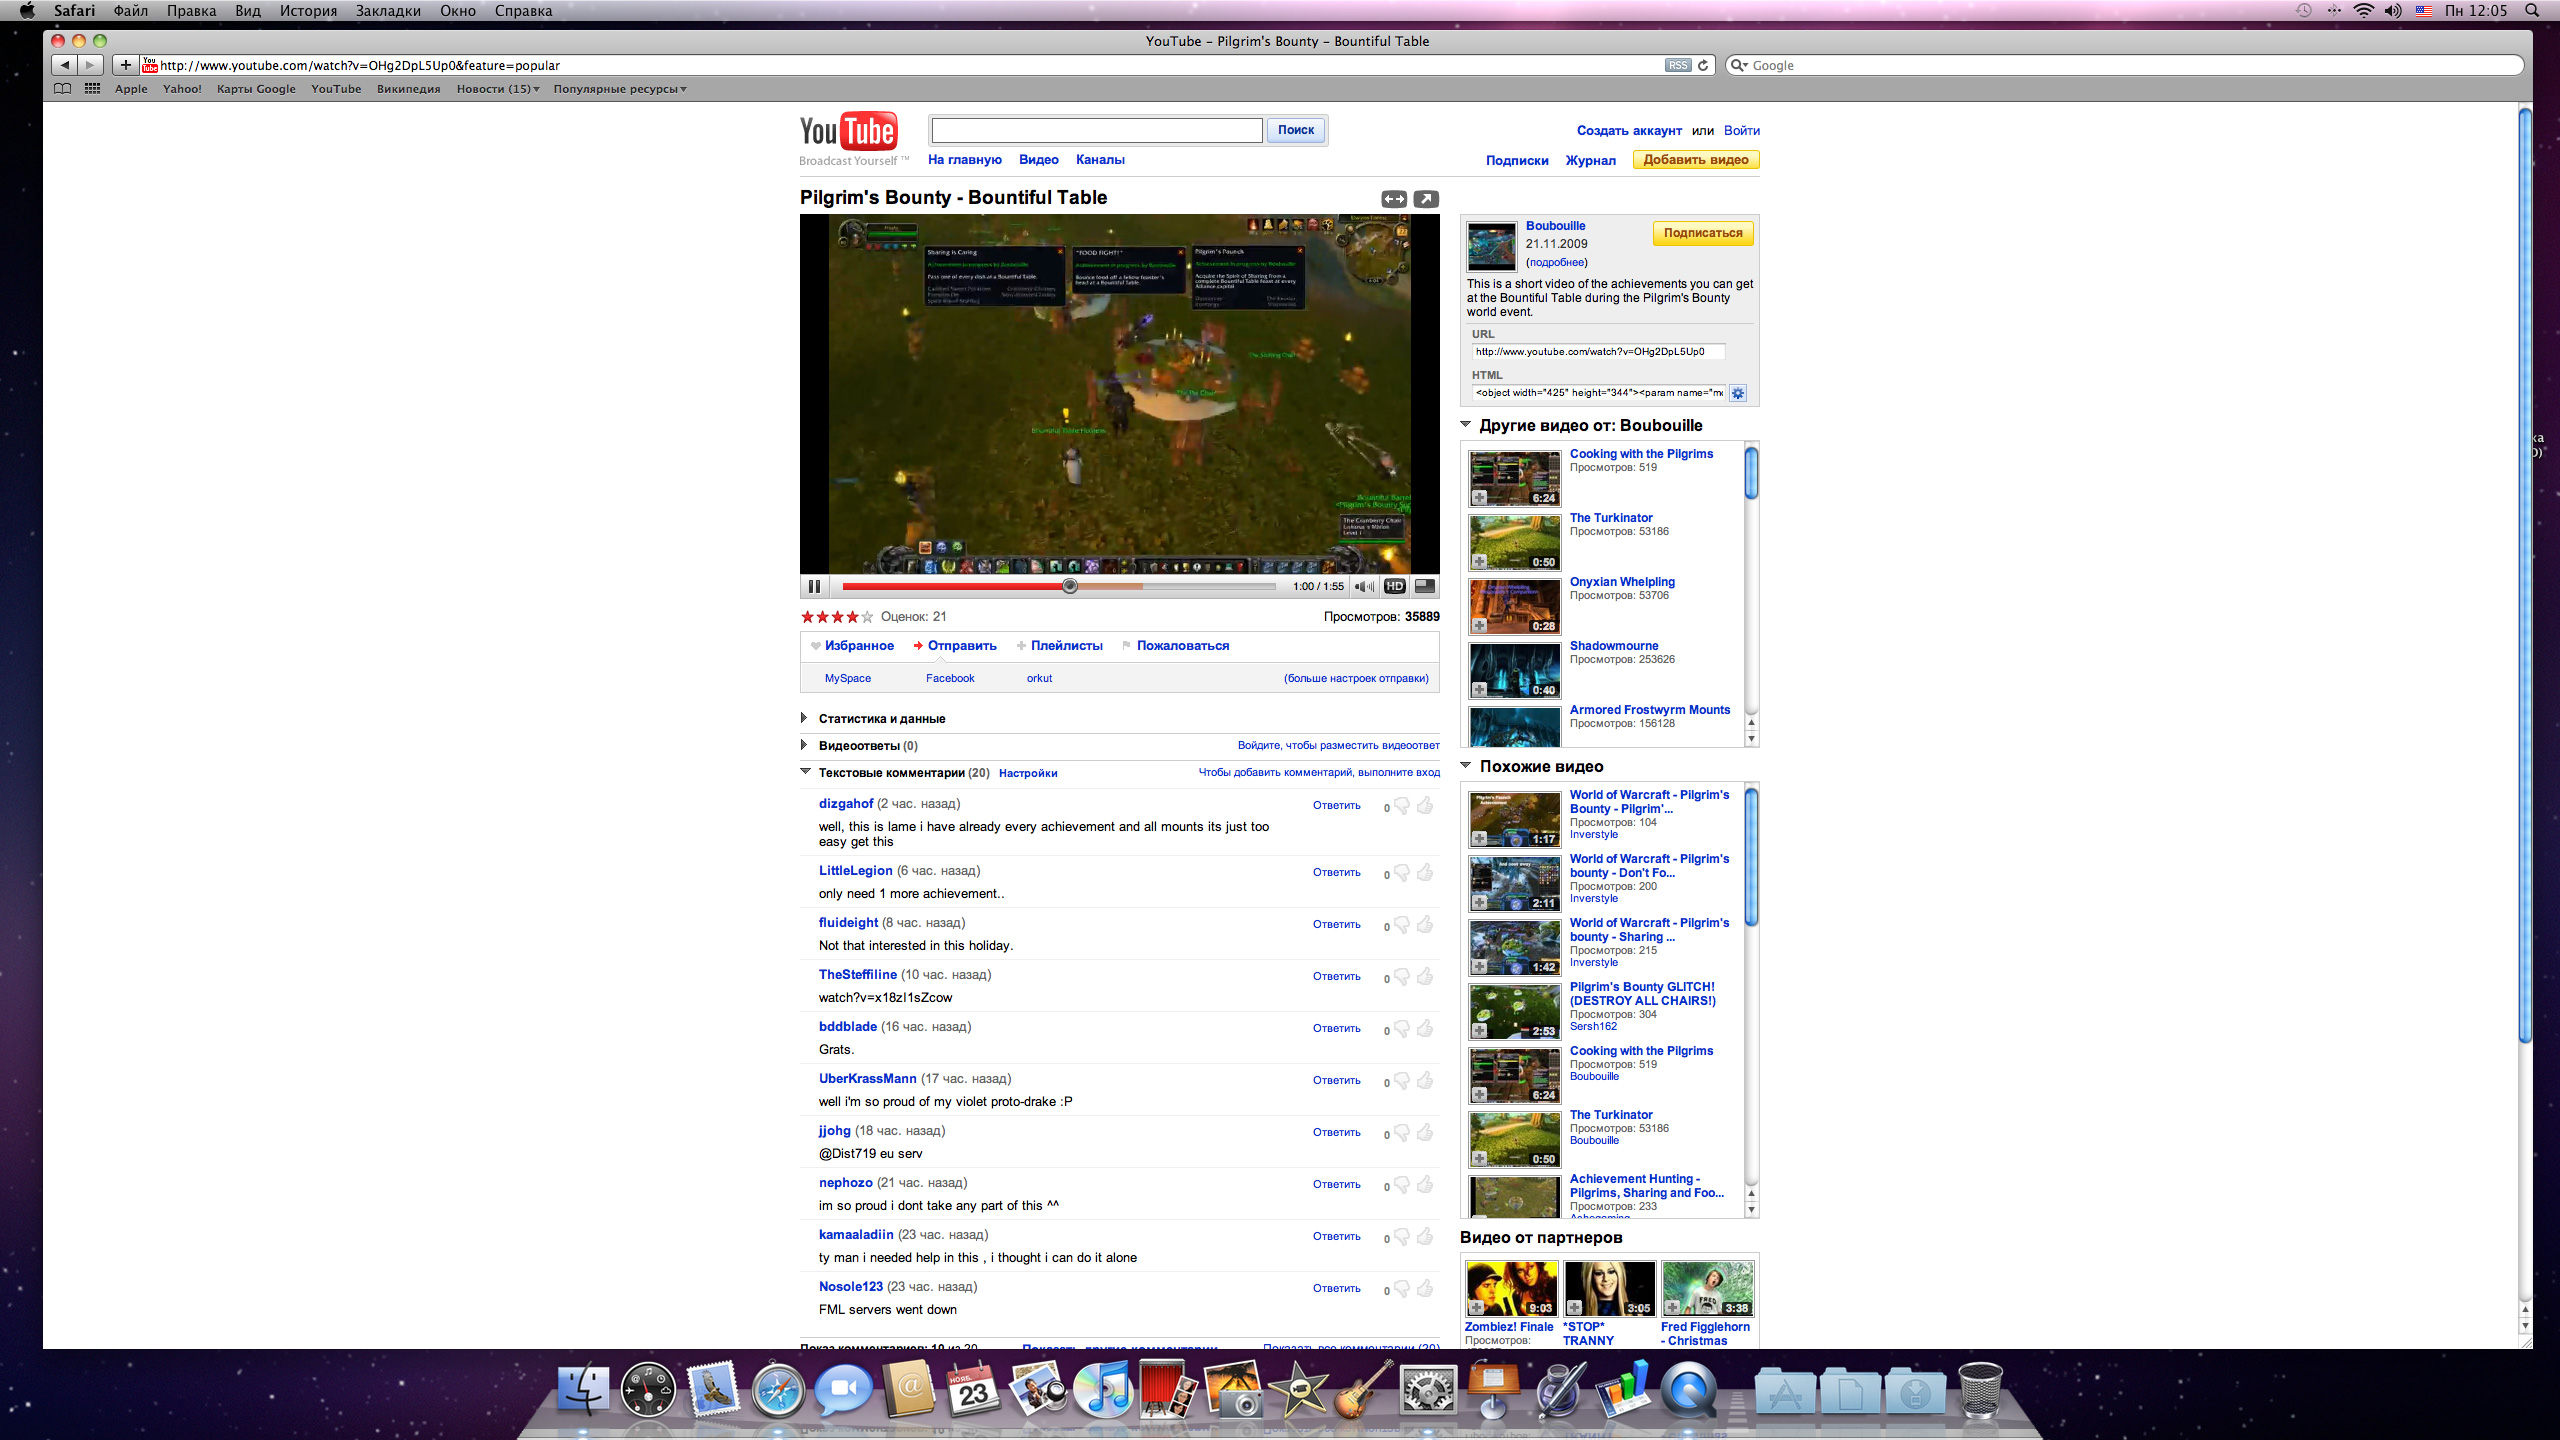
Task: Click the Spotlight magnifier in menu bar
Action: coord(2531,11)
